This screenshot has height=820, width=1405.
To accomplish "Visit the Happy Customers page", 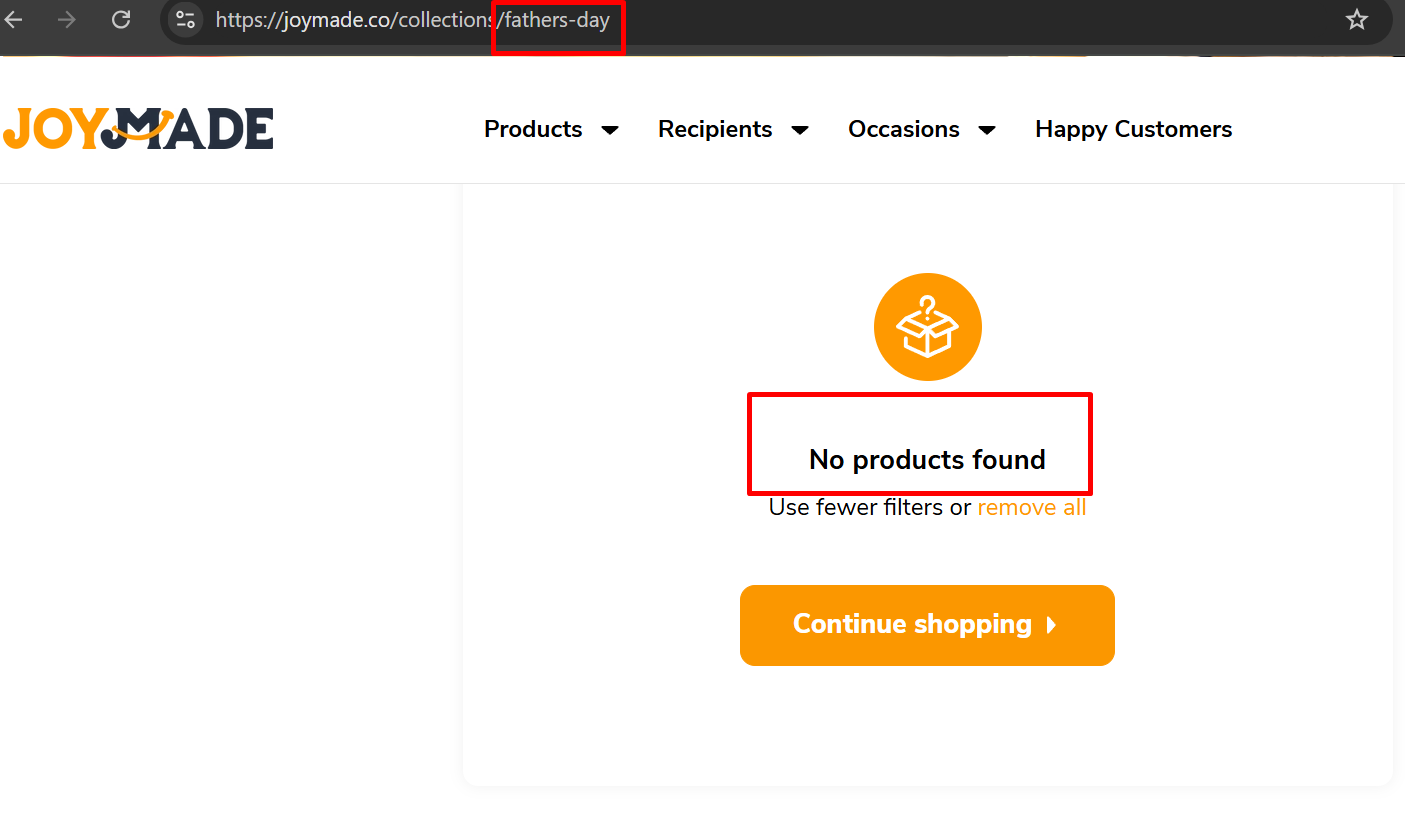I will point(1133,129).
